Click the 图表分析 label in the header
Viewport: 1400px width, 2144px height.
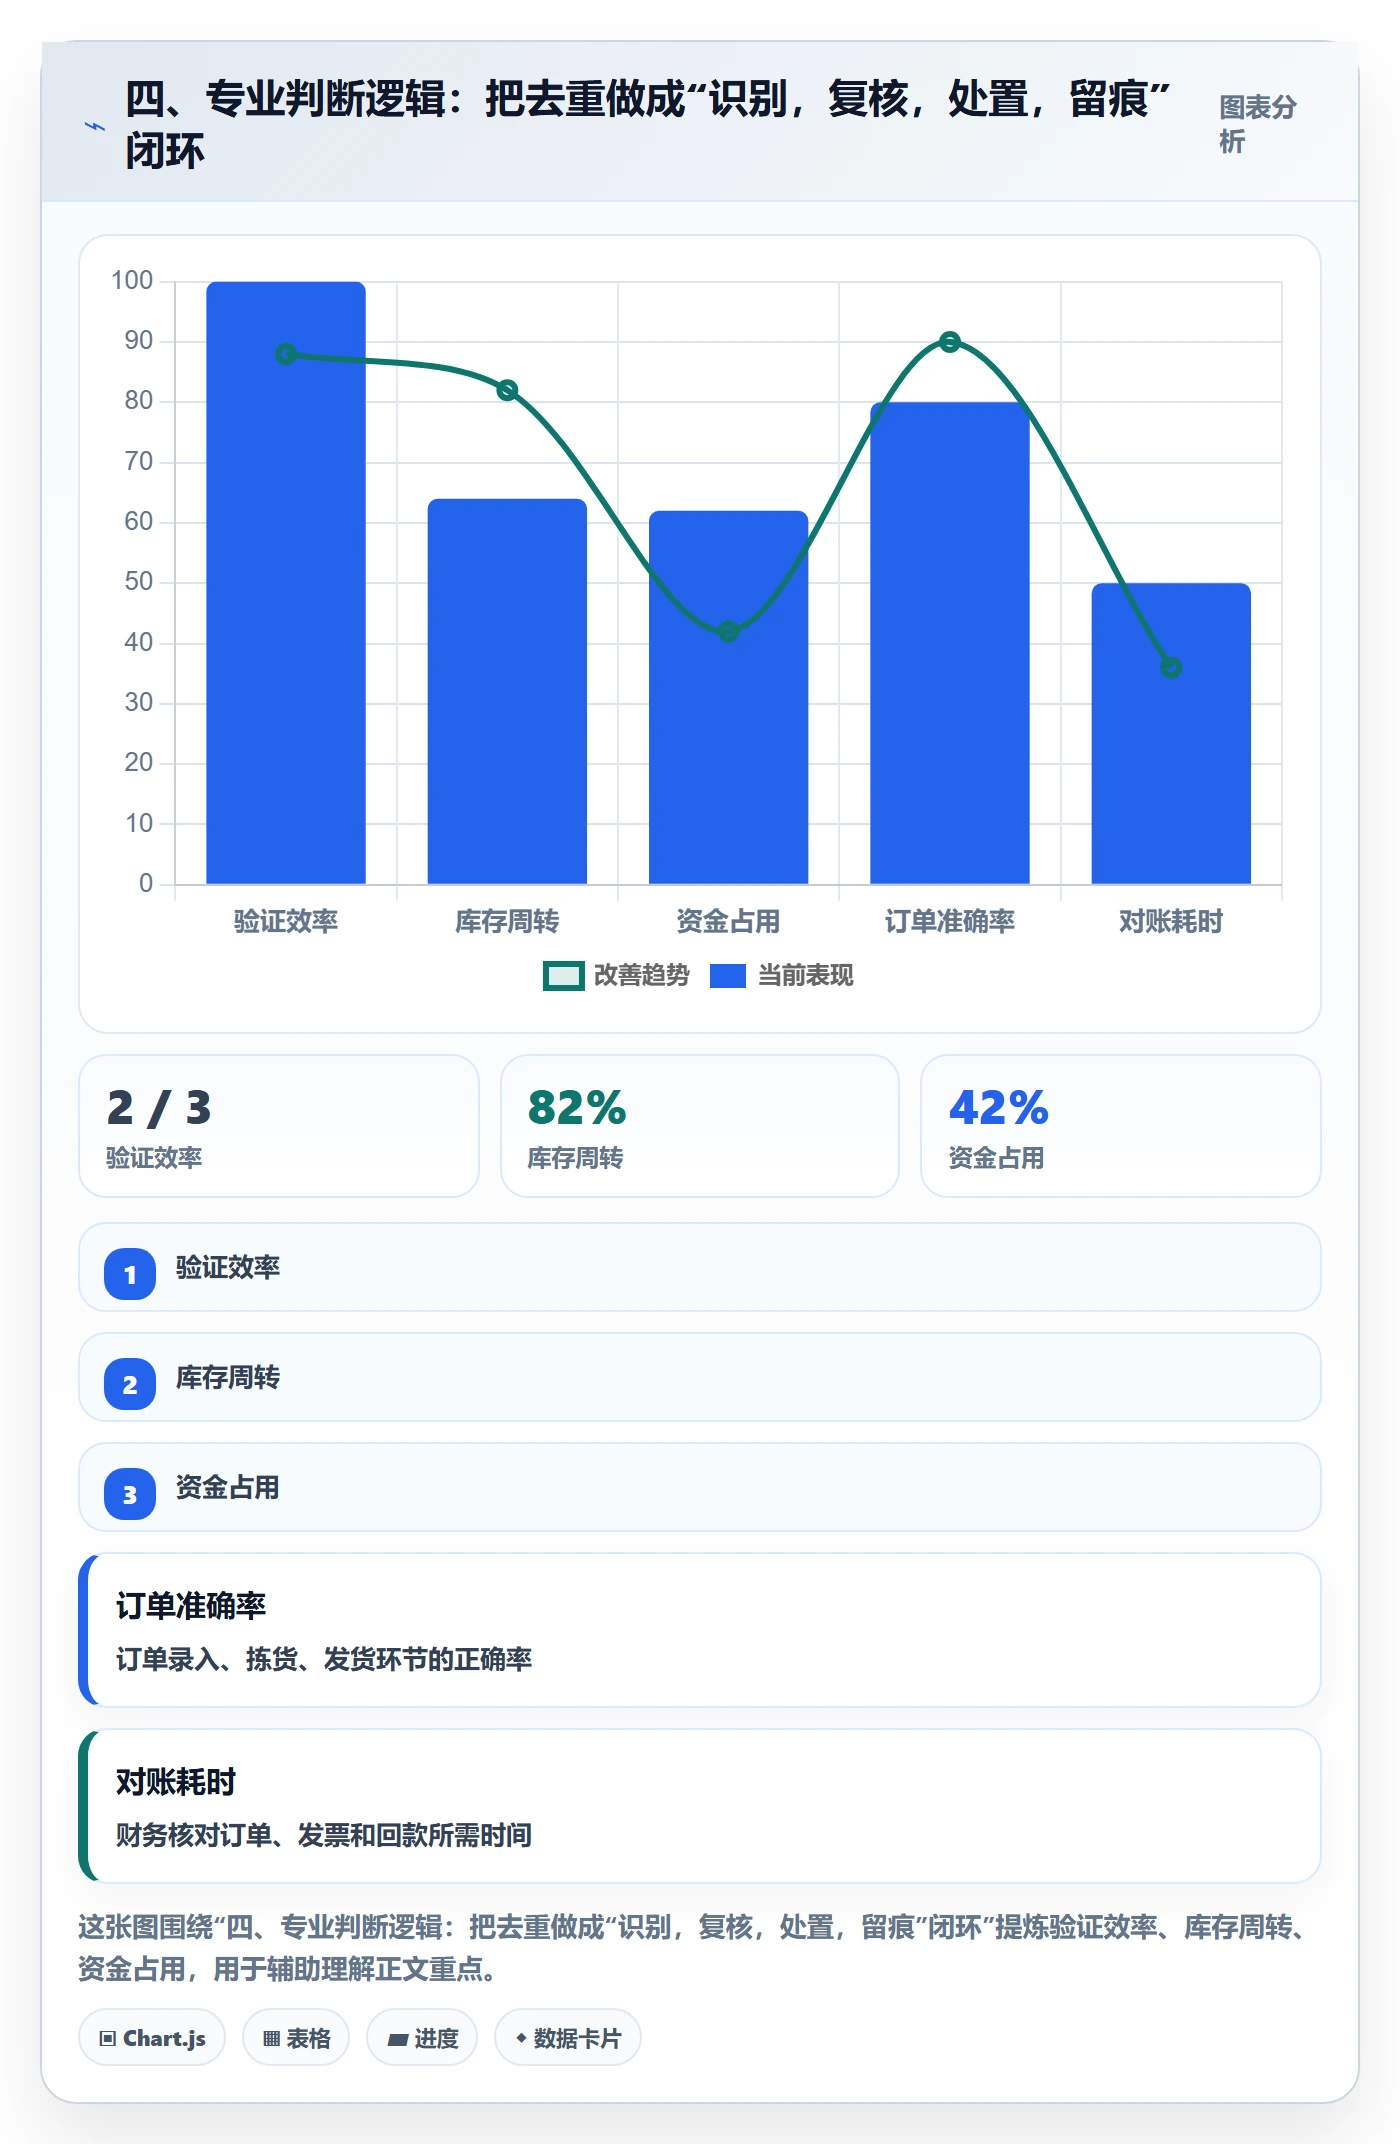coord(1258,124)
